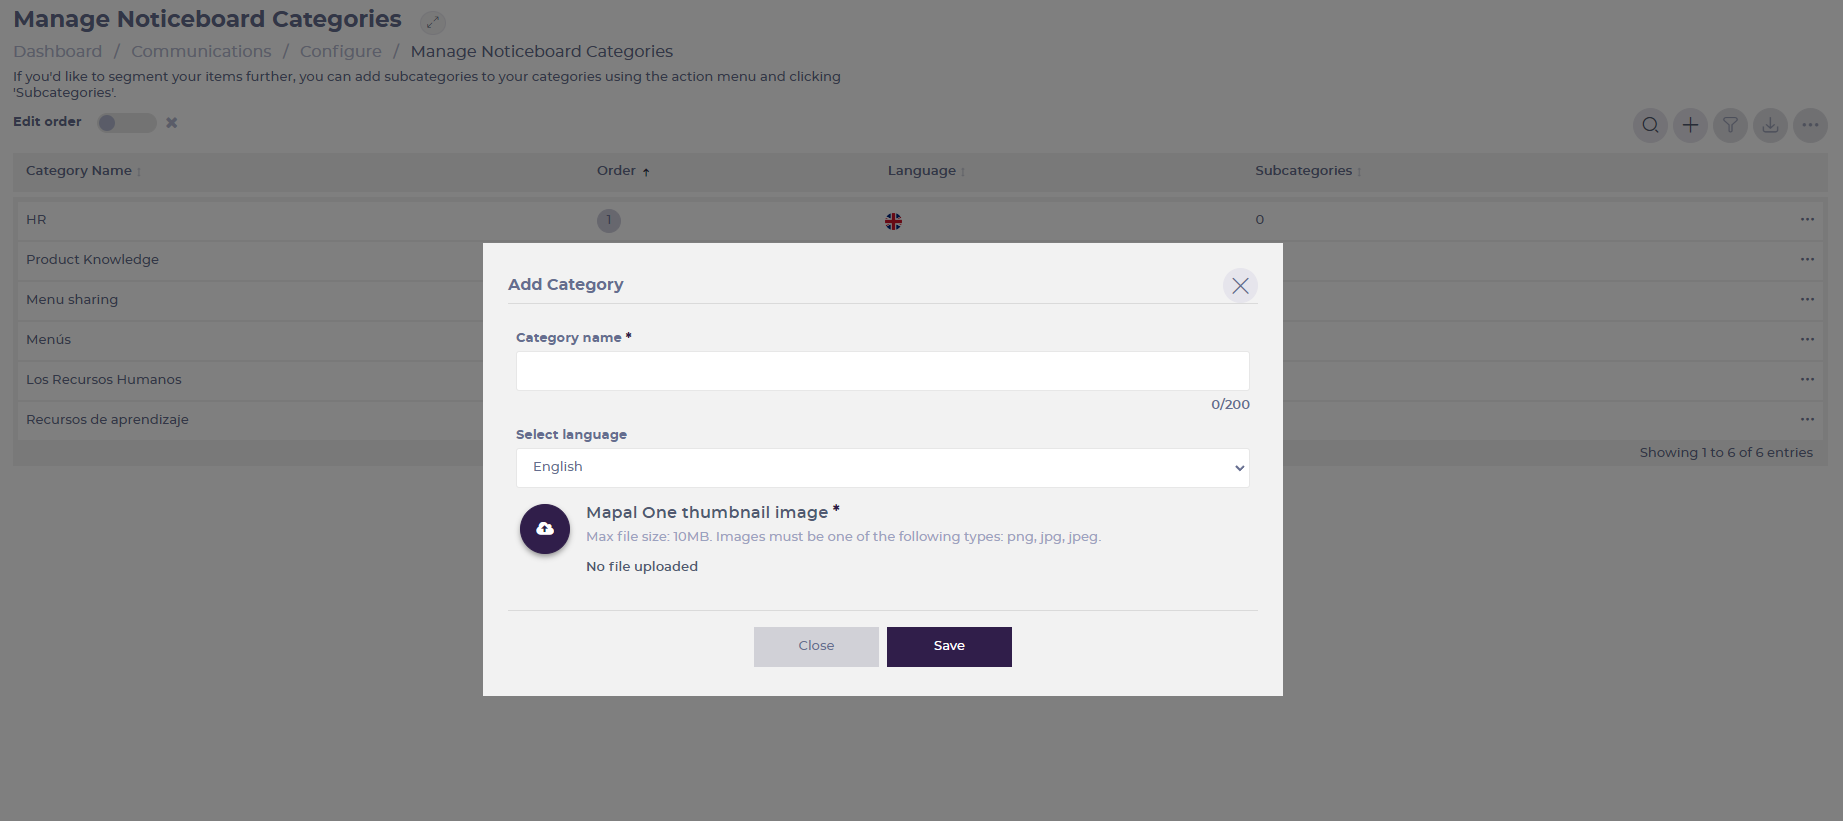Toggle the Edit order switch
The image size is (1843, 821).
tap(127, 122)
